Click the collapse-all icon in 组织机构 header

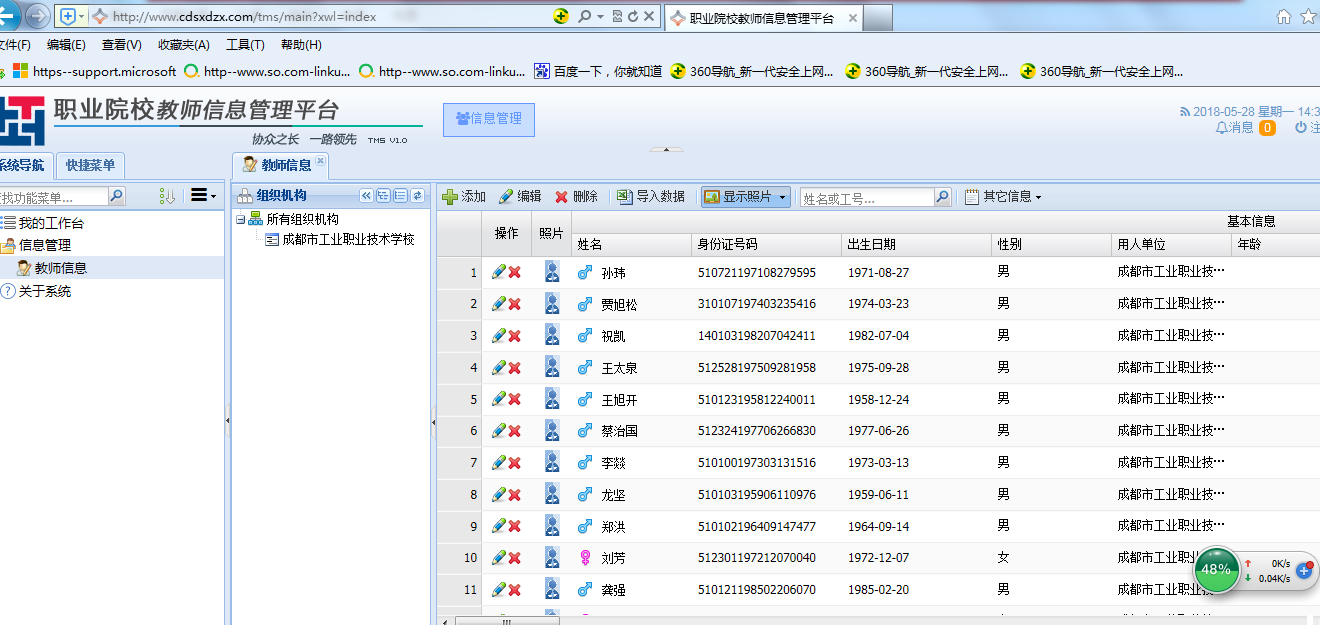(x=400, y=196)
